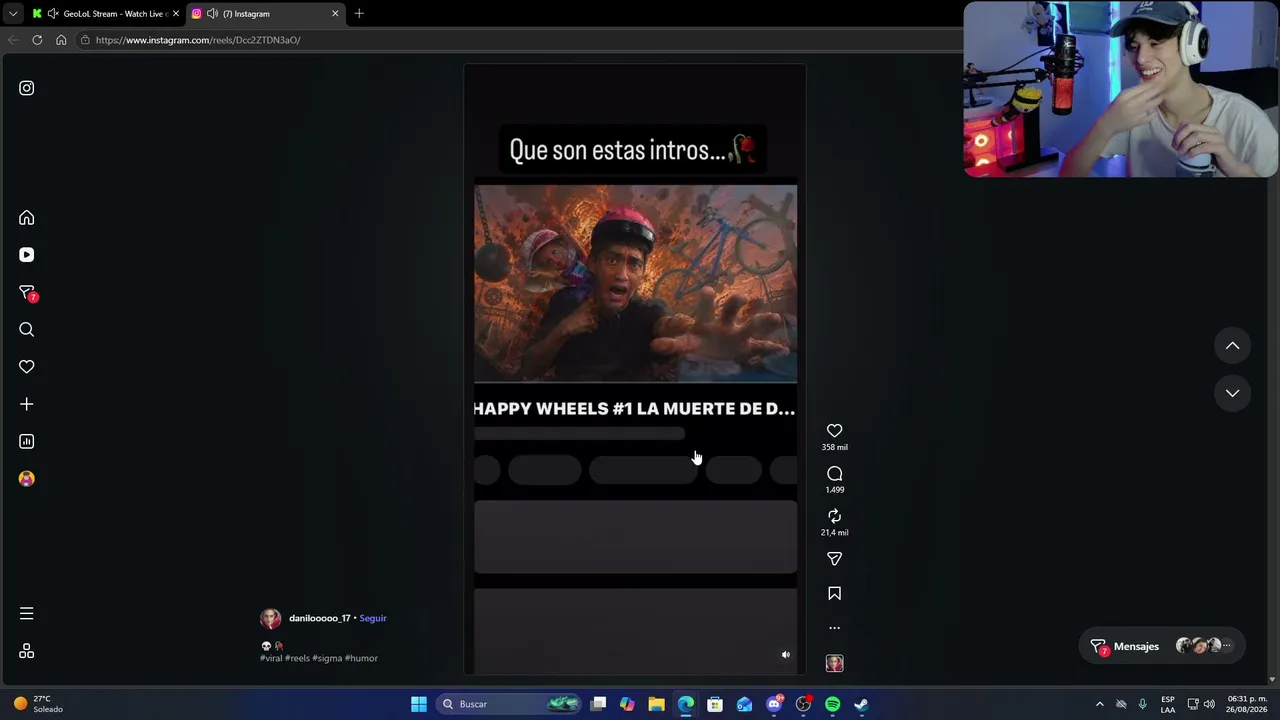The width and height of the screenshot is (1280, 720).
Task: Open the weather widget showing 27°C
Action: point(38,704)
